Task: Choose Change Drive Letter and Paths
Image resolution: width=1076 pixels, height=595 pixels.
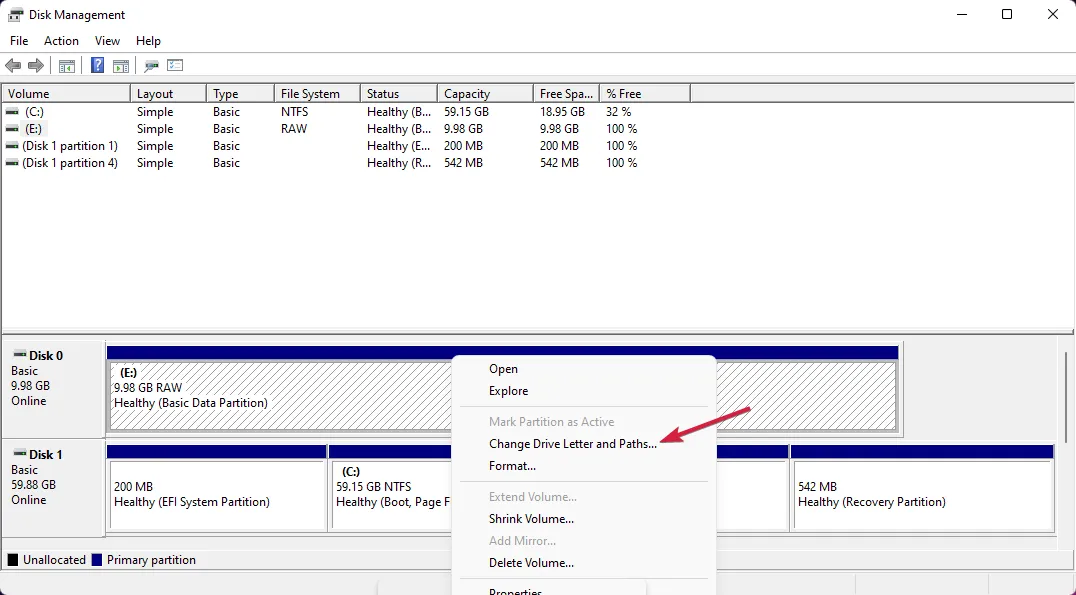Action: pos(572,444)
